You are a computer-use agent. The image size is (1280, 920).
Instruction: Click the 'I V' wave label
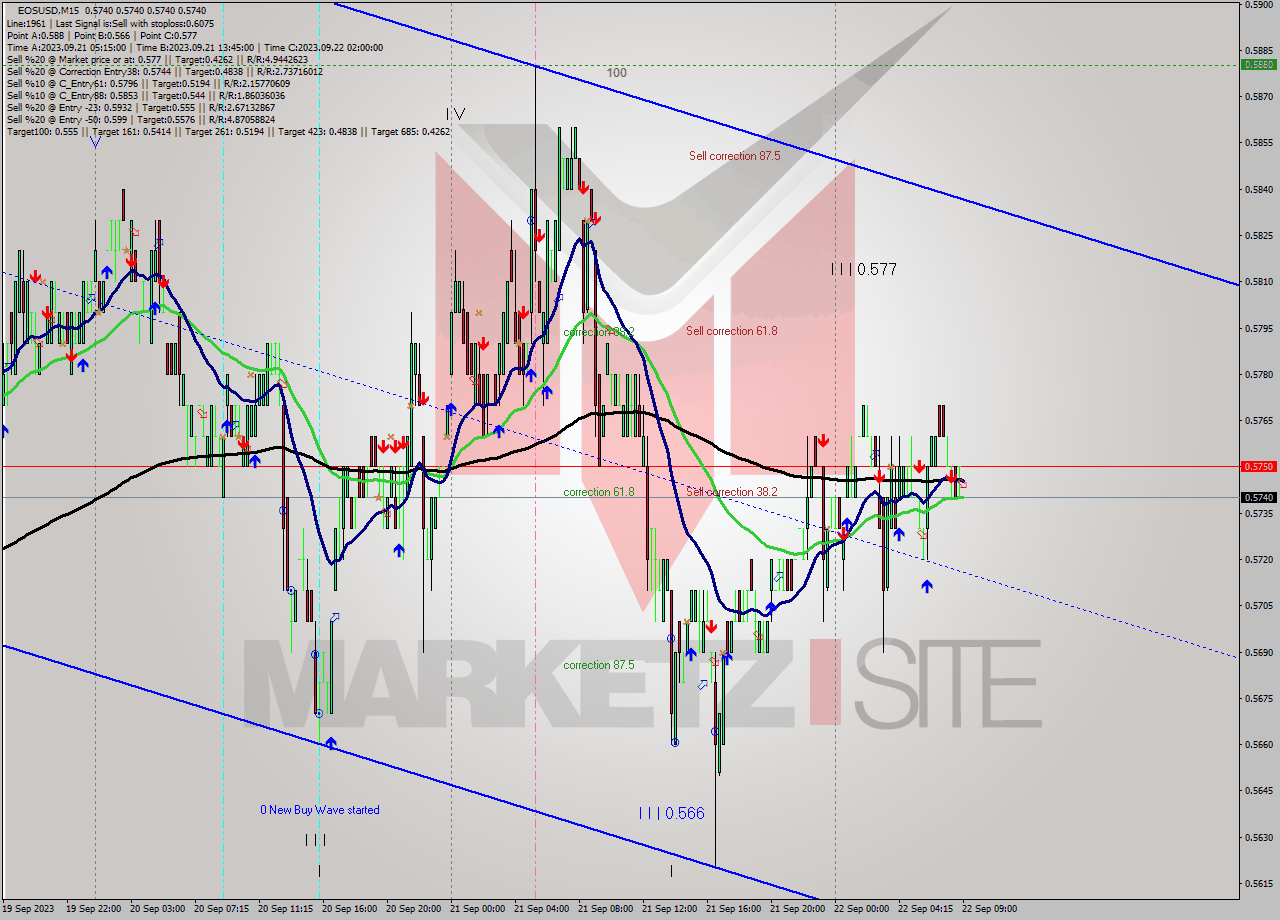(x=456, y=114)
